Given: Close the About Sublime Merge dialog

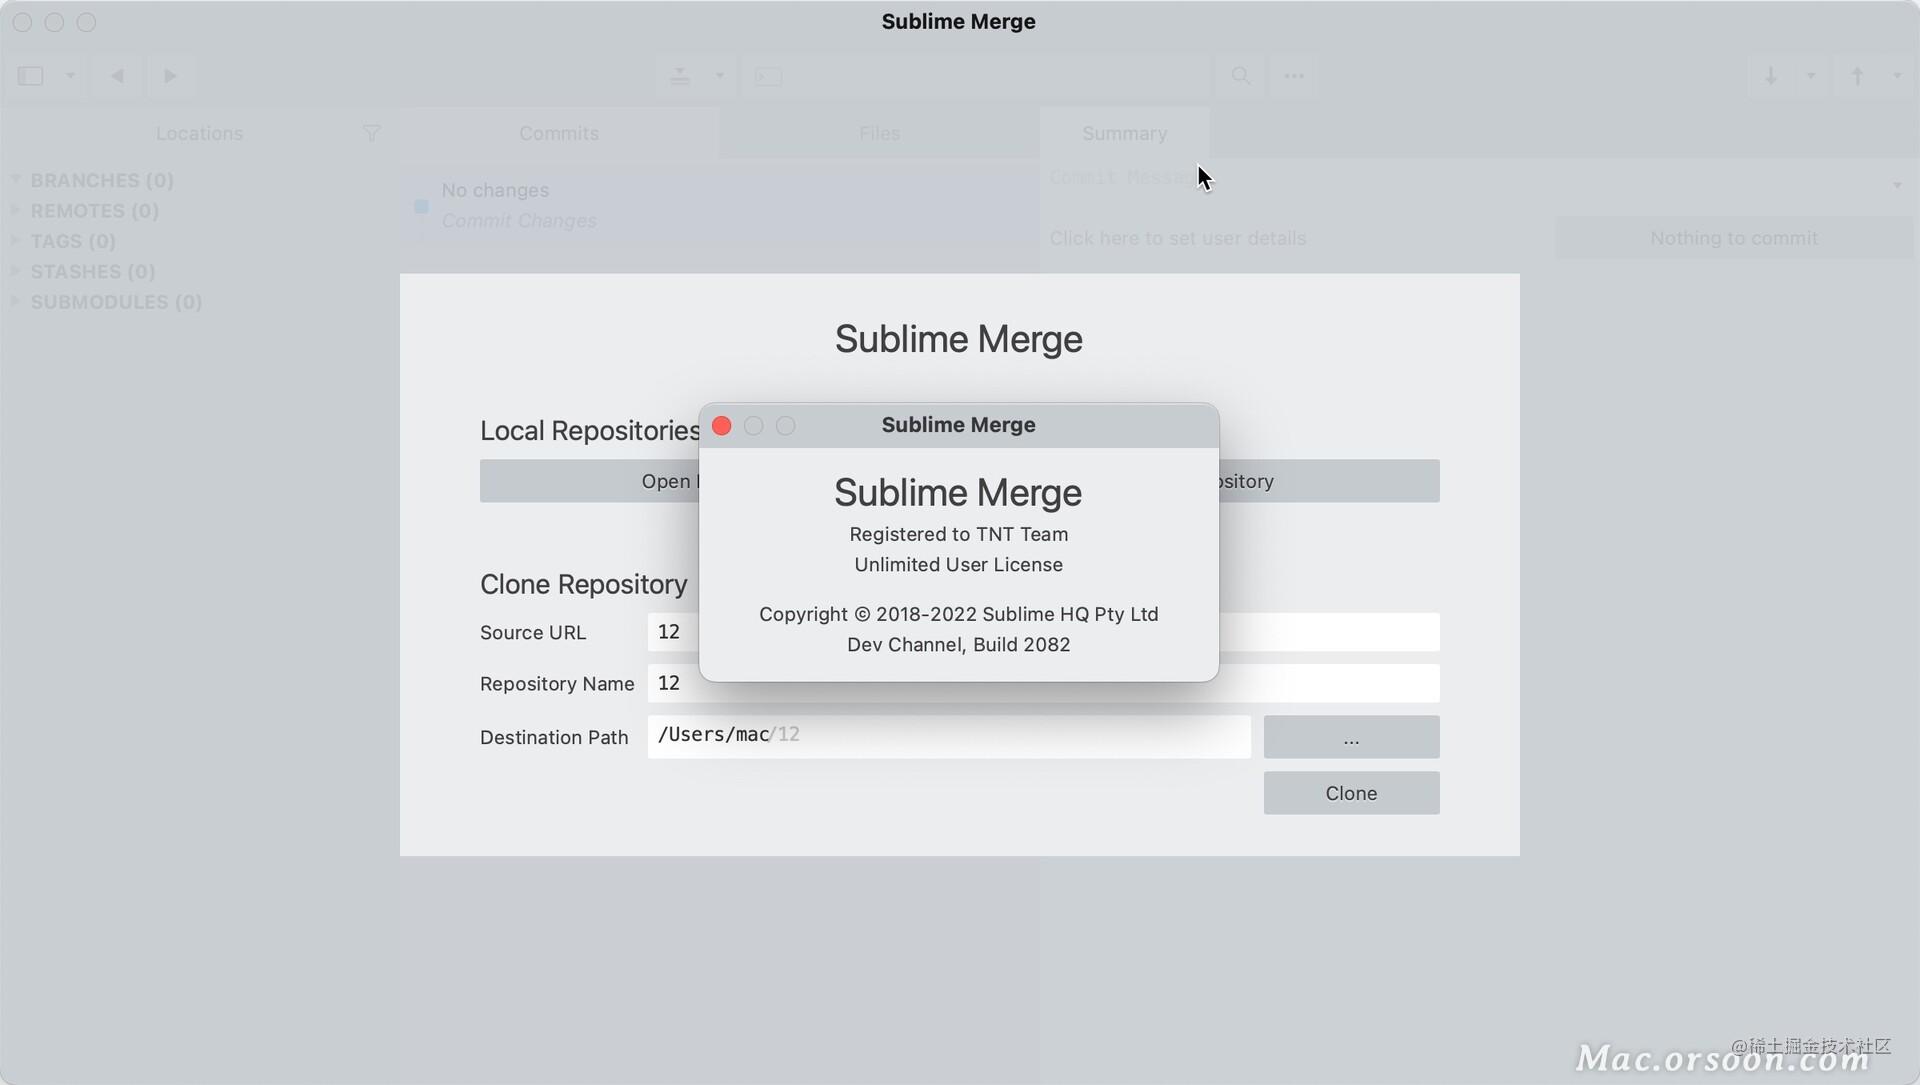Looking at the screenshot, I should (722, 426).
